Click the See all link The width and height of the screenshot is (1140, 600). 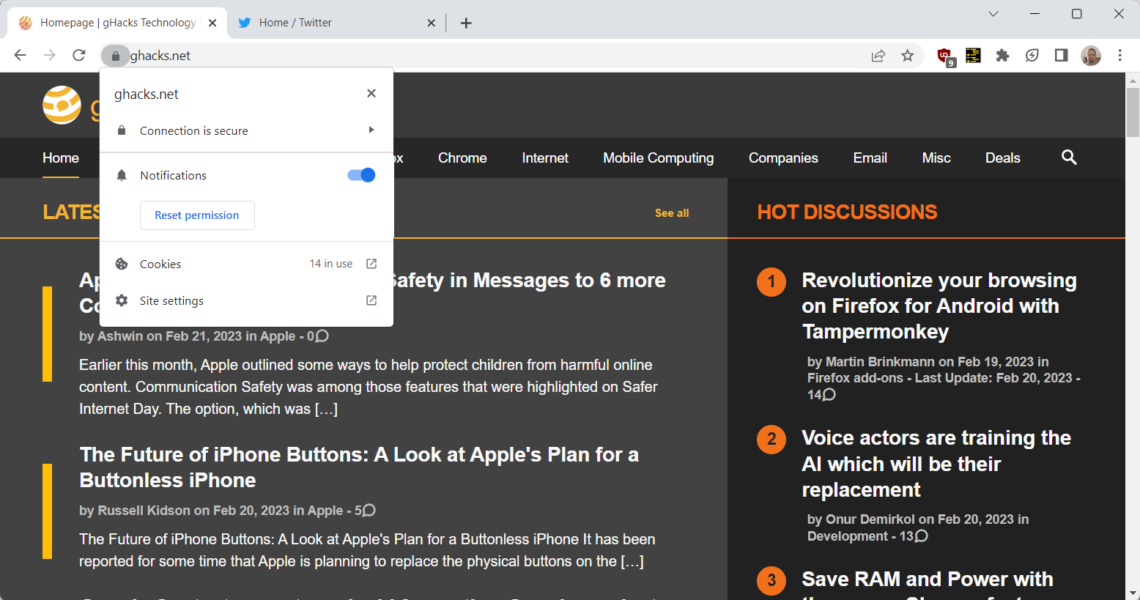point(671,213)
